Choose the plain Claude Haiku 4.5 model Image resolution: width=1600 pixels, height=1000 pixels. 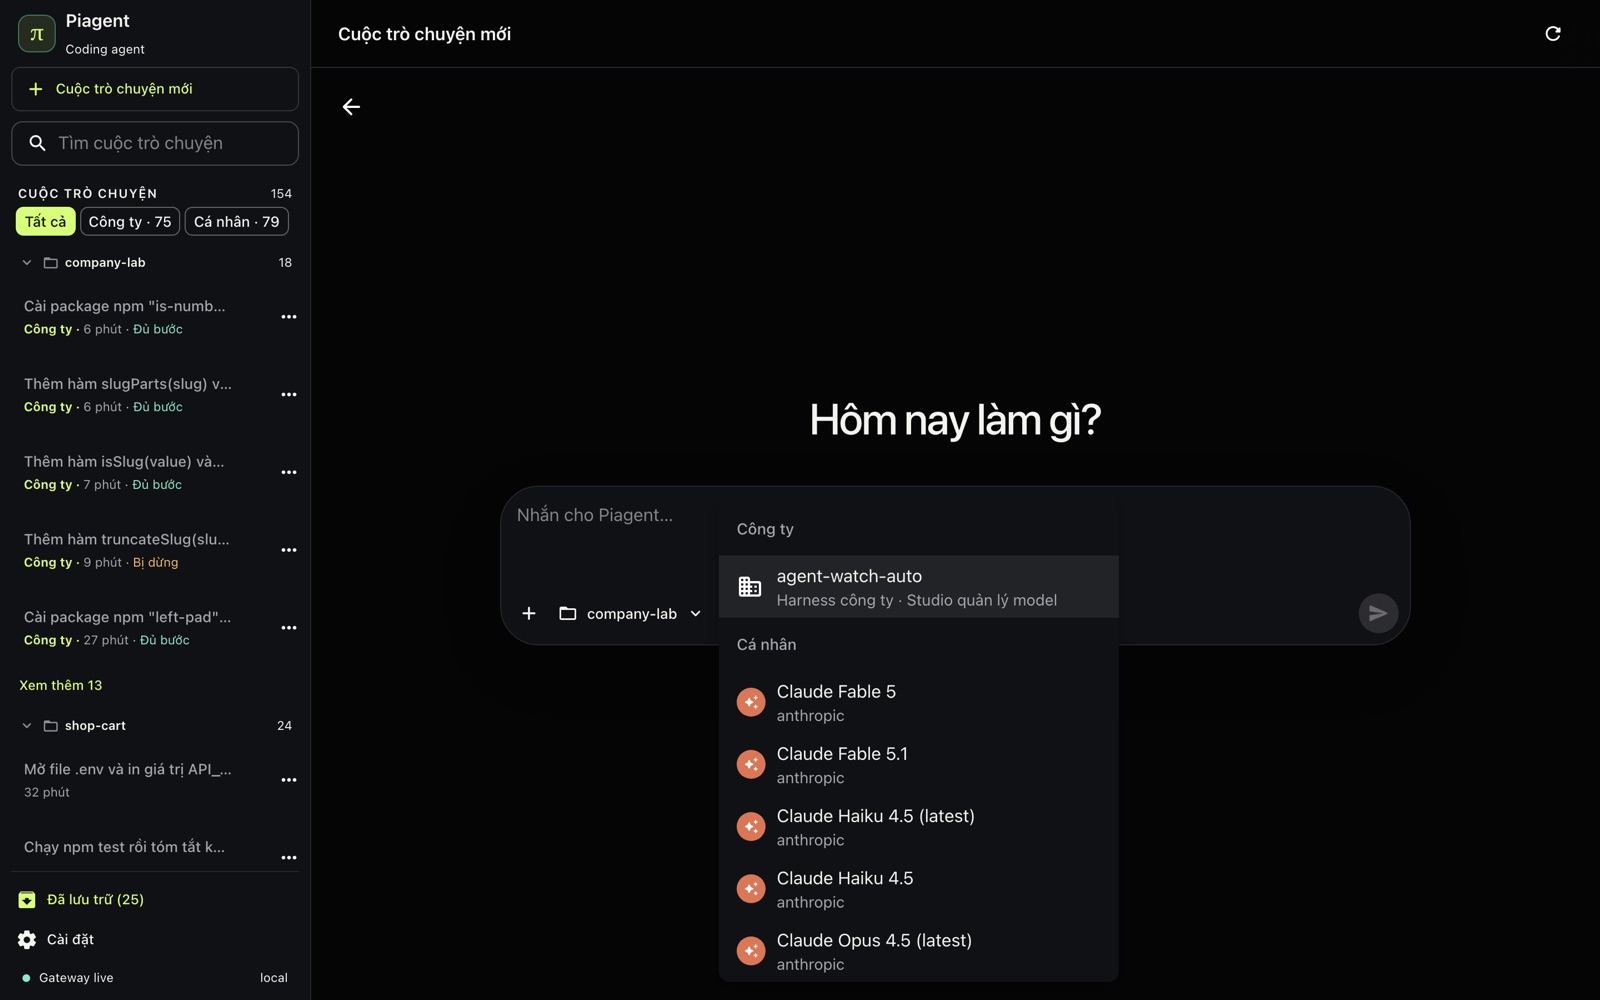pos(918,889)
